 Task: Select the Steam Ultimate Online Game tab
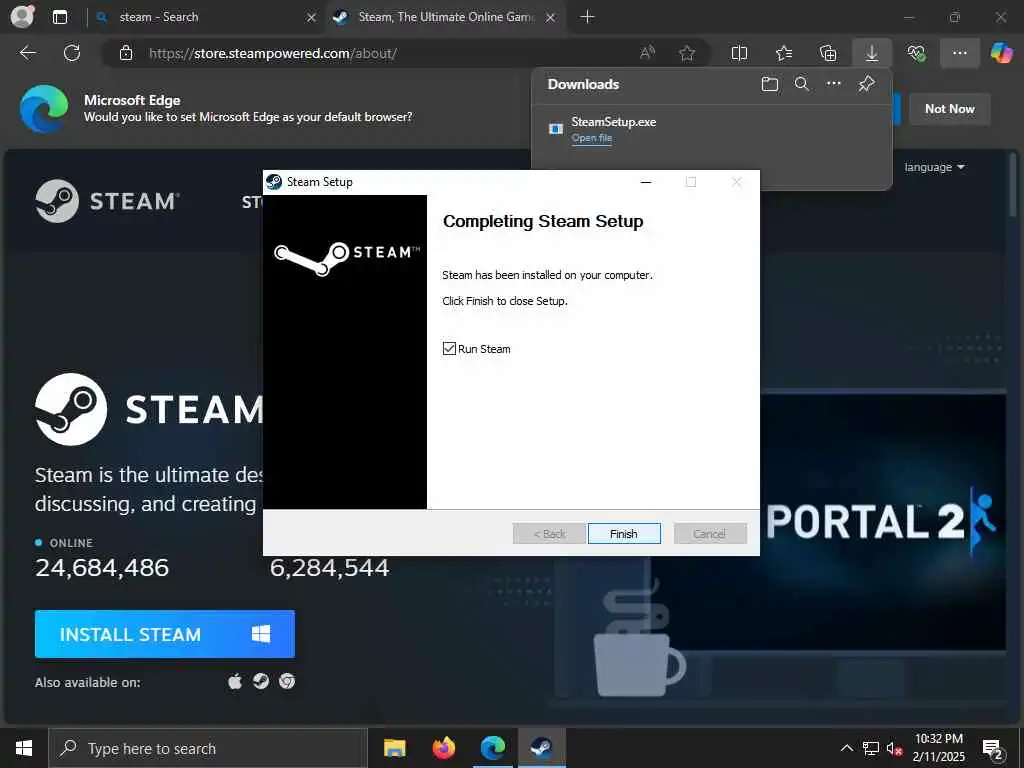click(x=444, y=17)
